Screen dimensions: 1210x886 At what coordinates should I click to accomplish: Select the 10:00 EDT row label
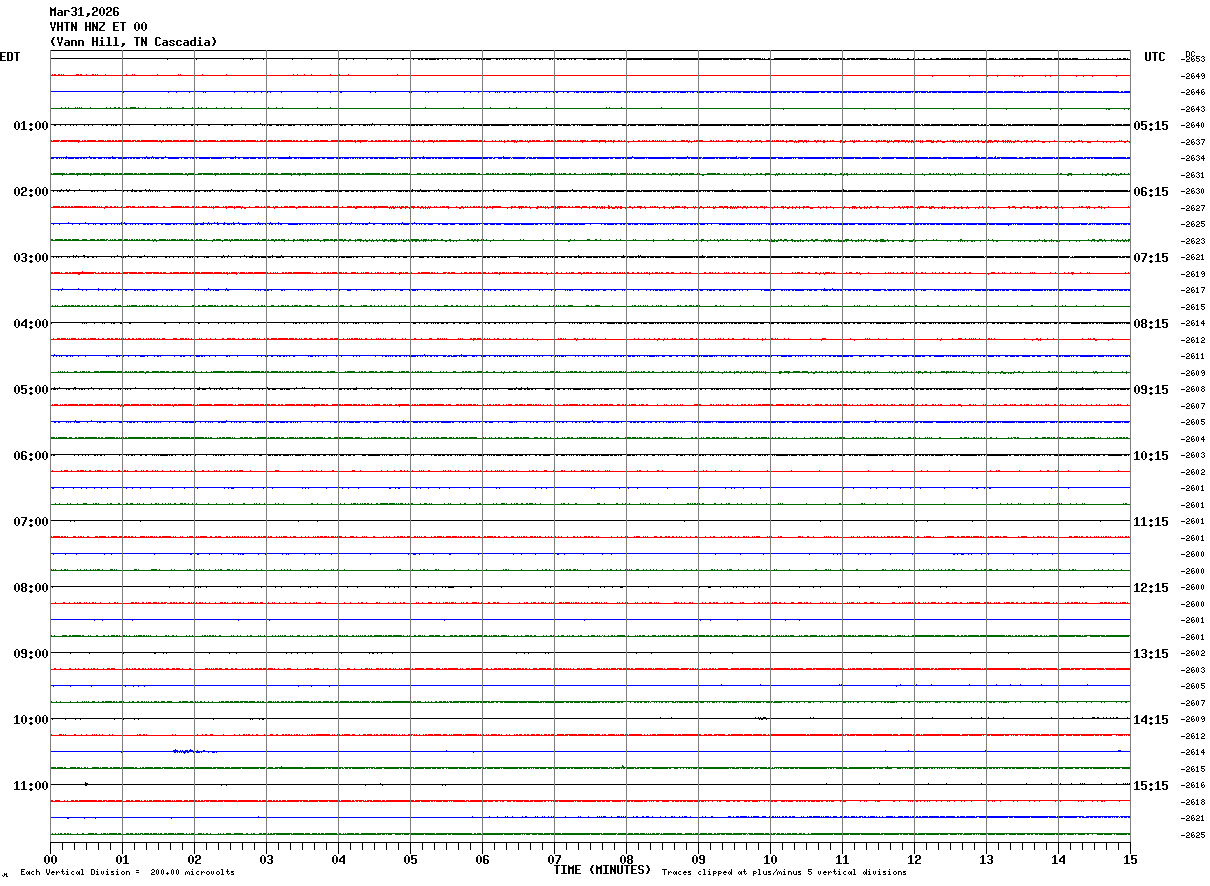coord(31,720)
